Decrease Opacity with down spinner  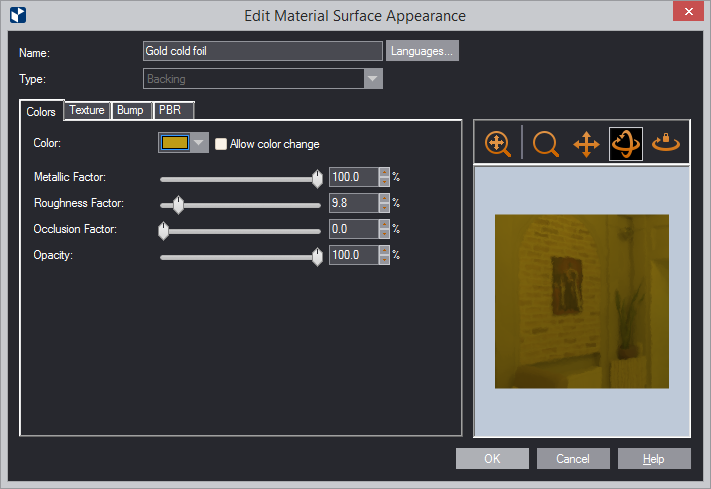point(384,259)
